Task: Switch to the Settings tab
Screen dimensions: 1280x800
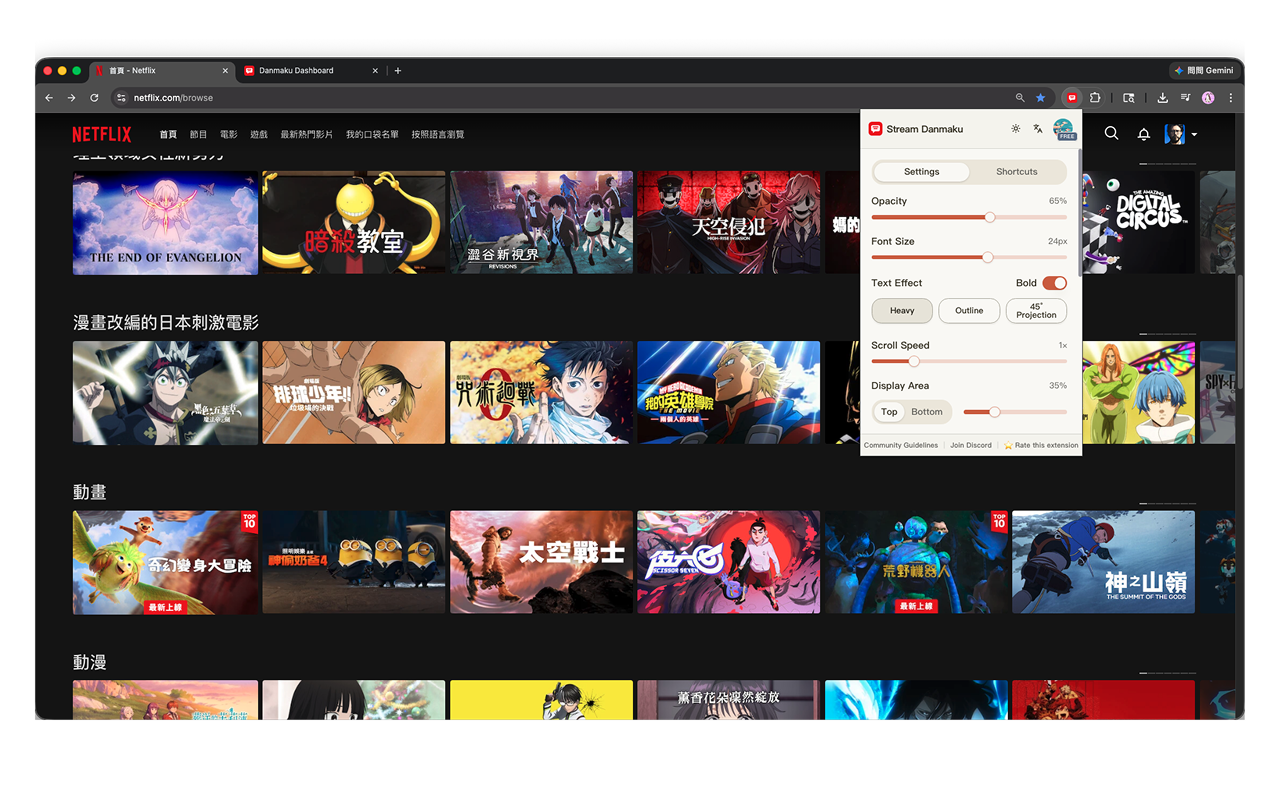Action: 922,172
